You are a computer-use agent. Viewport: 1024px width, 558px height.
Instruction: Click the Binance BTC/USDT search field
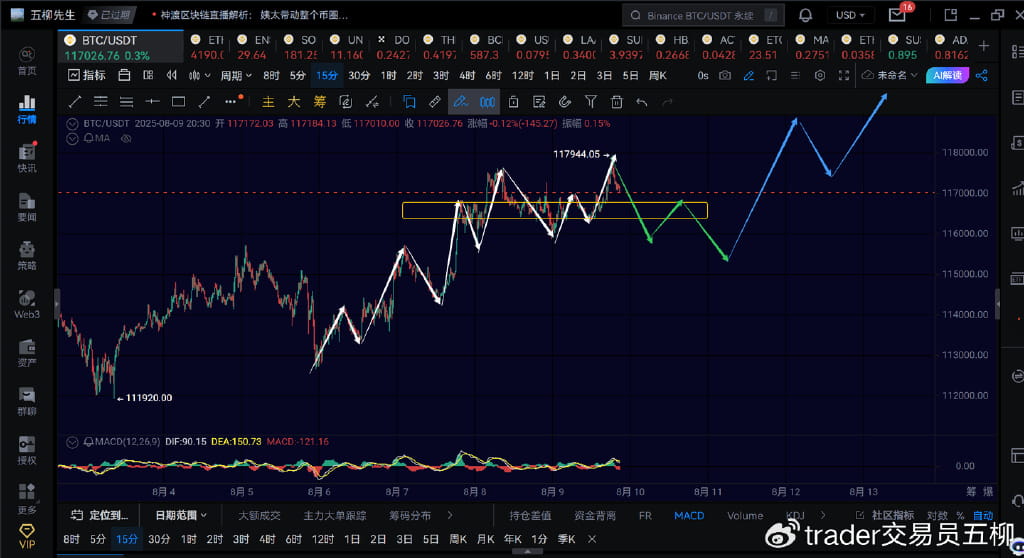(x=703, y=15)
